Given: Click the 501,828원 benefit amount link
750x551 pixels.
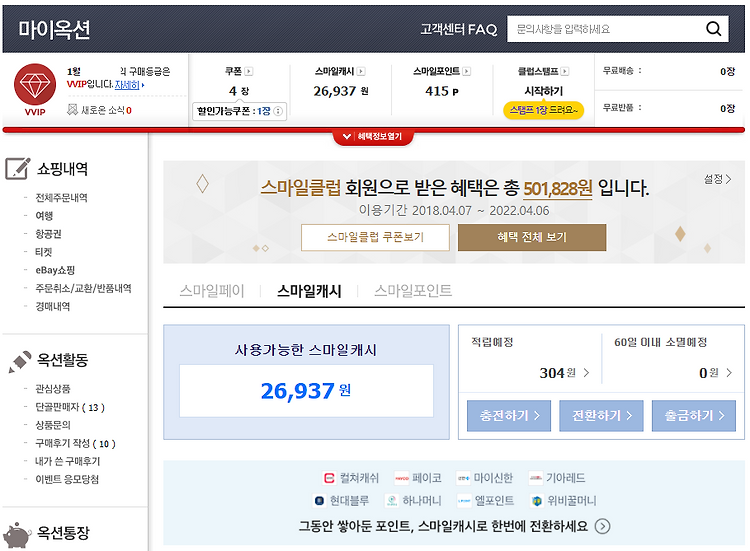Looking at the screenshot, I should tap(558, 188).
